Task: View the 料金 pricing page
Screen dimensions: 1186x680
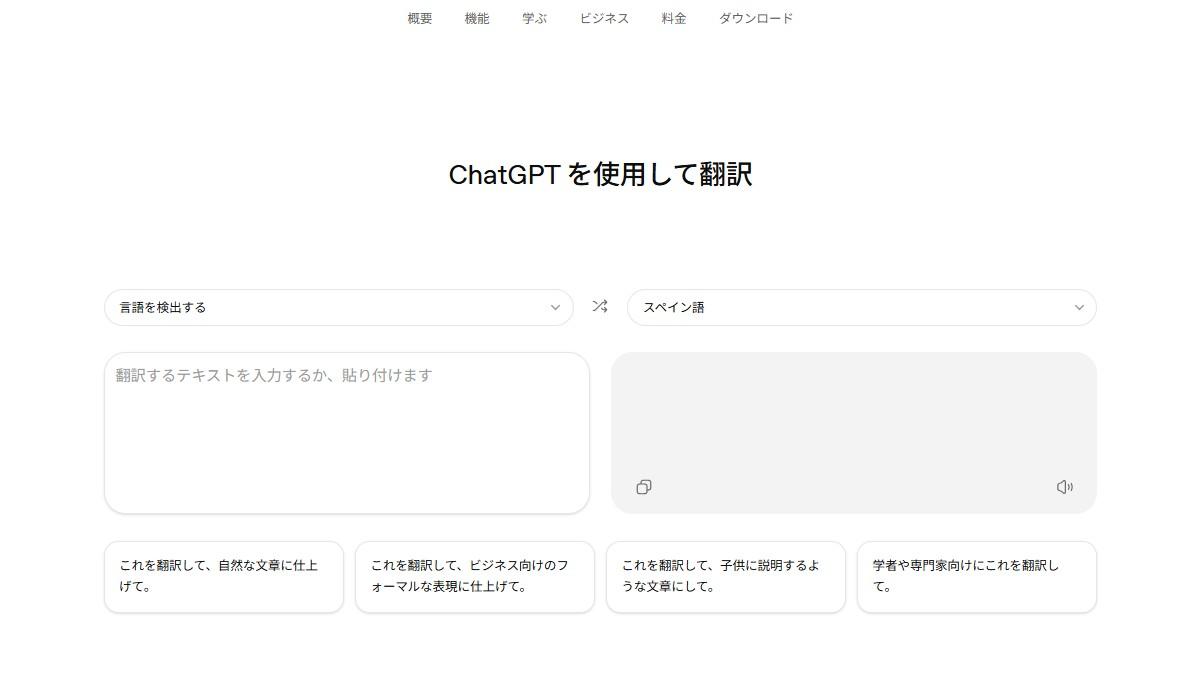Action: coord(674,18)
